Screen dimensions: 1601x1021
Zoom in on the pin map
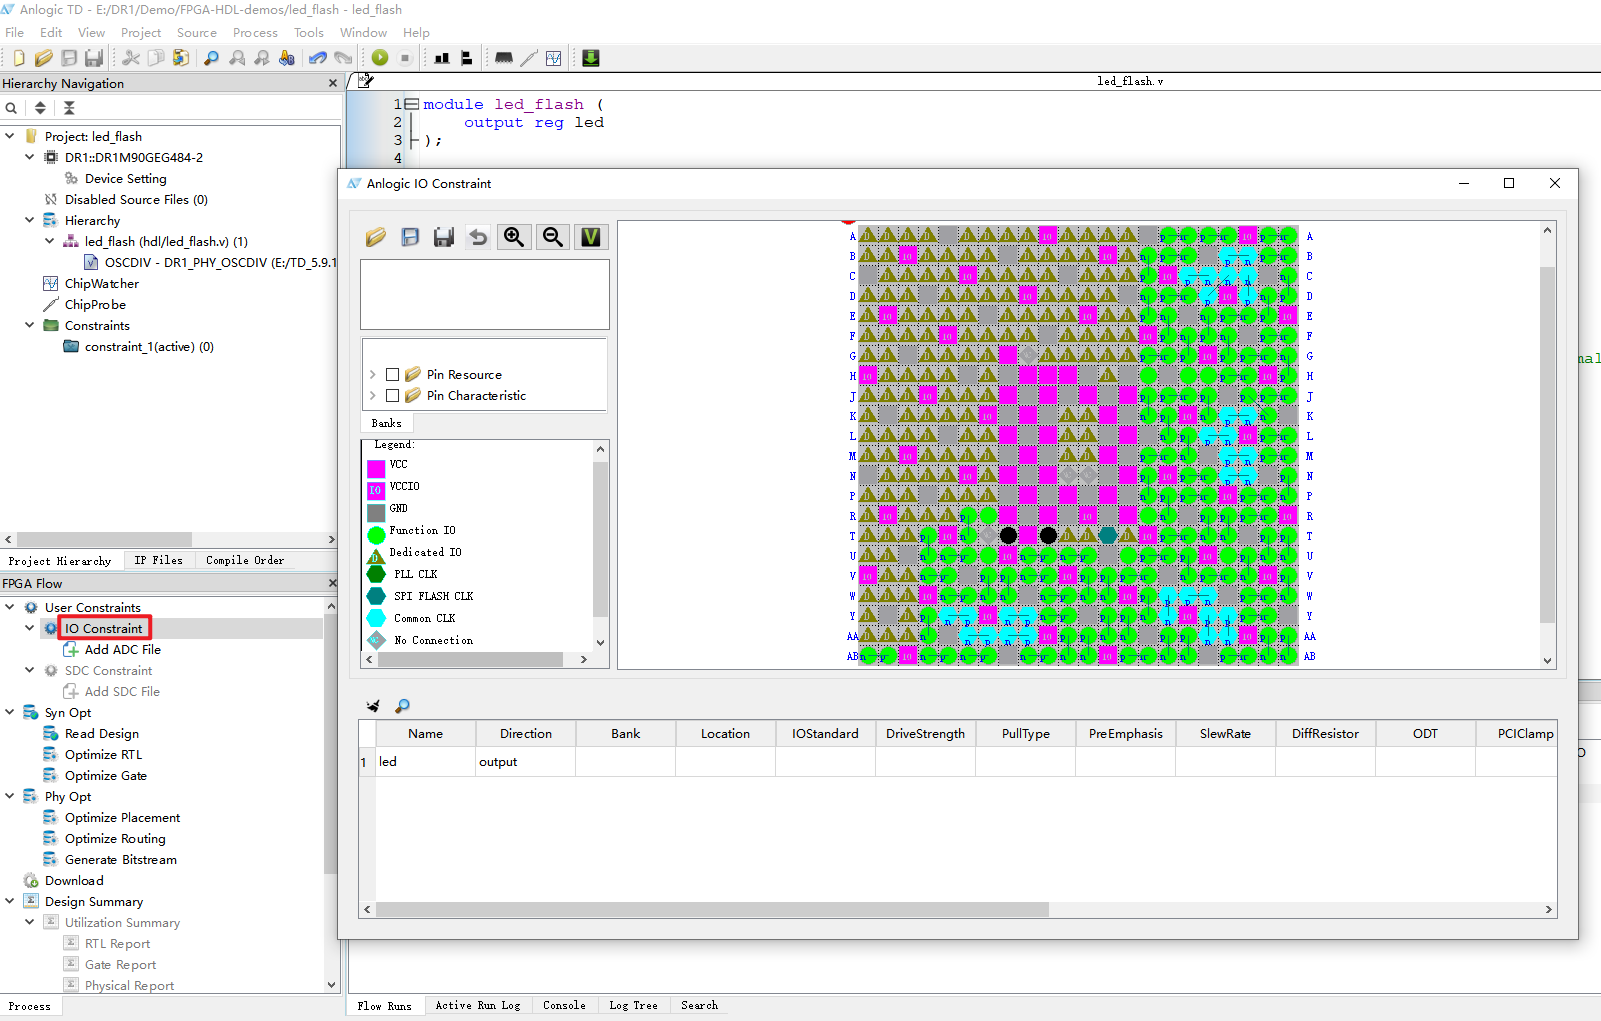pyautogui.click(x=514, y=237)
